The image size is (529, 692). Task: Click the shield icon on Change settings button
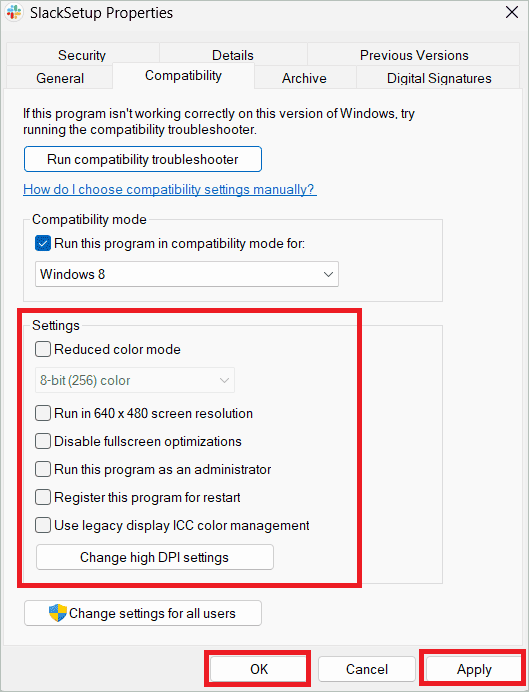tap(58, 613)
